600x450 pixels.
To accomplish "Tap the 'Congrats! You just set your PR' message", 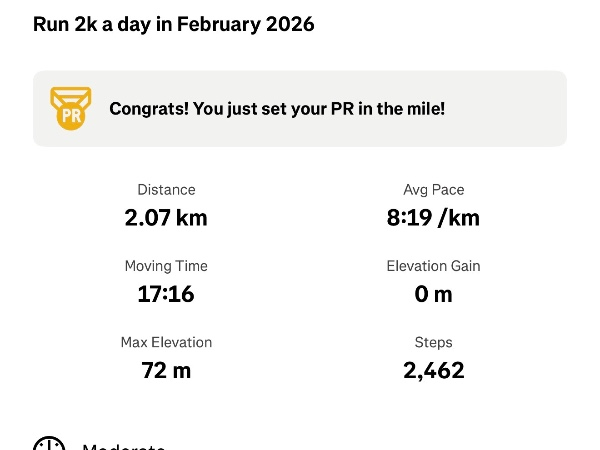I will click(277, 108).
